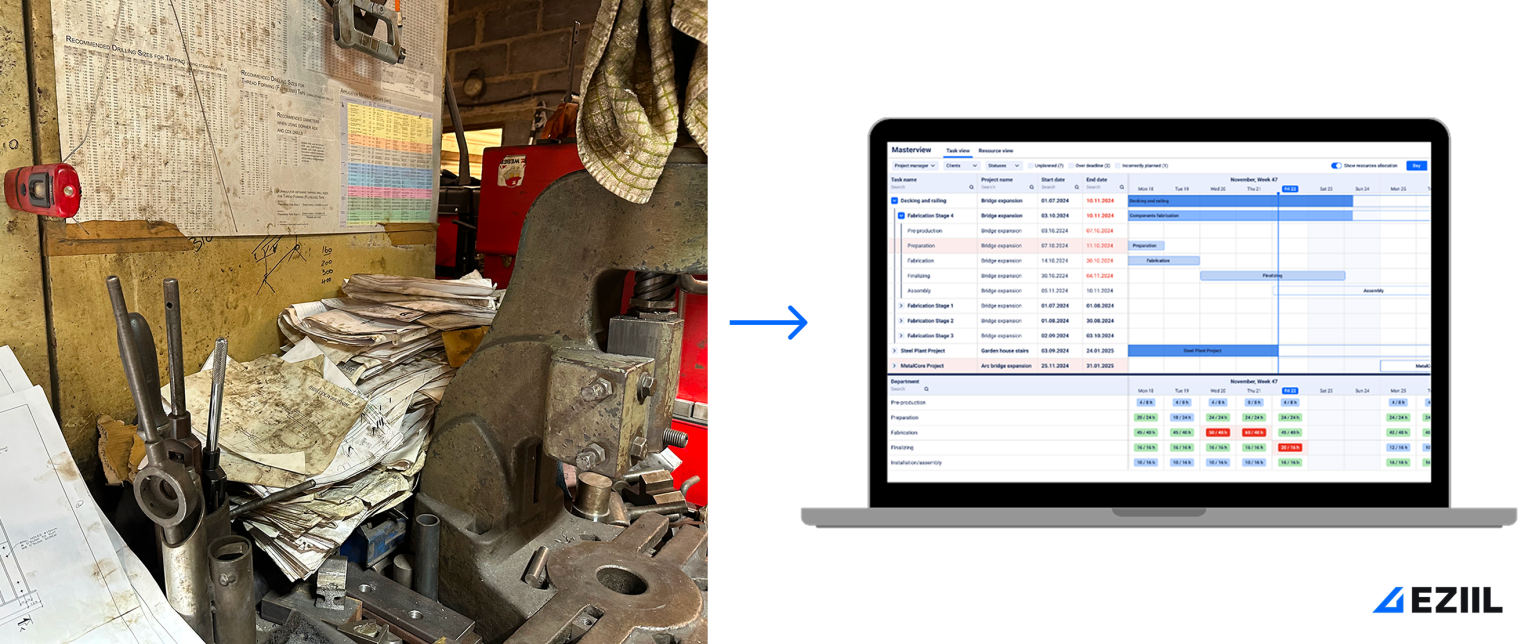Click the Start date column search icon

[x=1075, y=187]
